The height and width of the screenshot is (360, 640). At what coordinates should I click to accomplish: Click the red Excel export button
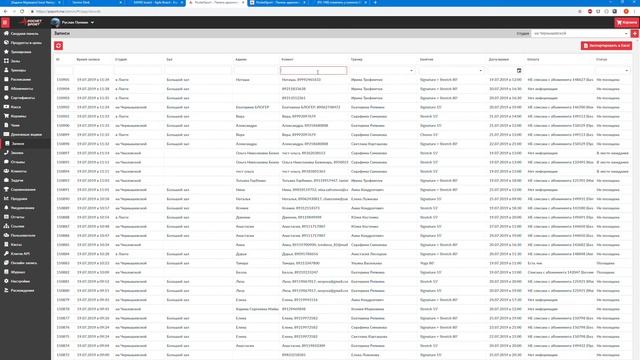coord(606,46)
